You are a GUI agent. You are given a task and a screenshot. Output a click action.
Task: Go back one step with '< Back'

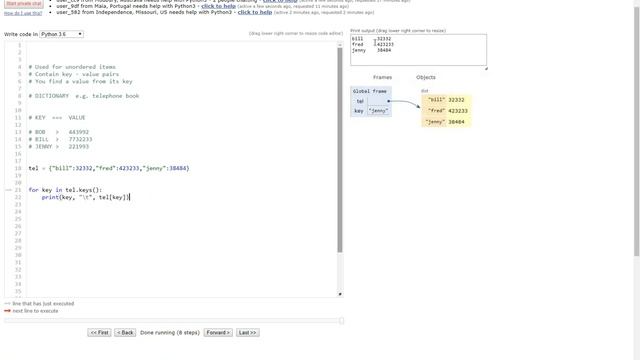click(x=125, y=333)
